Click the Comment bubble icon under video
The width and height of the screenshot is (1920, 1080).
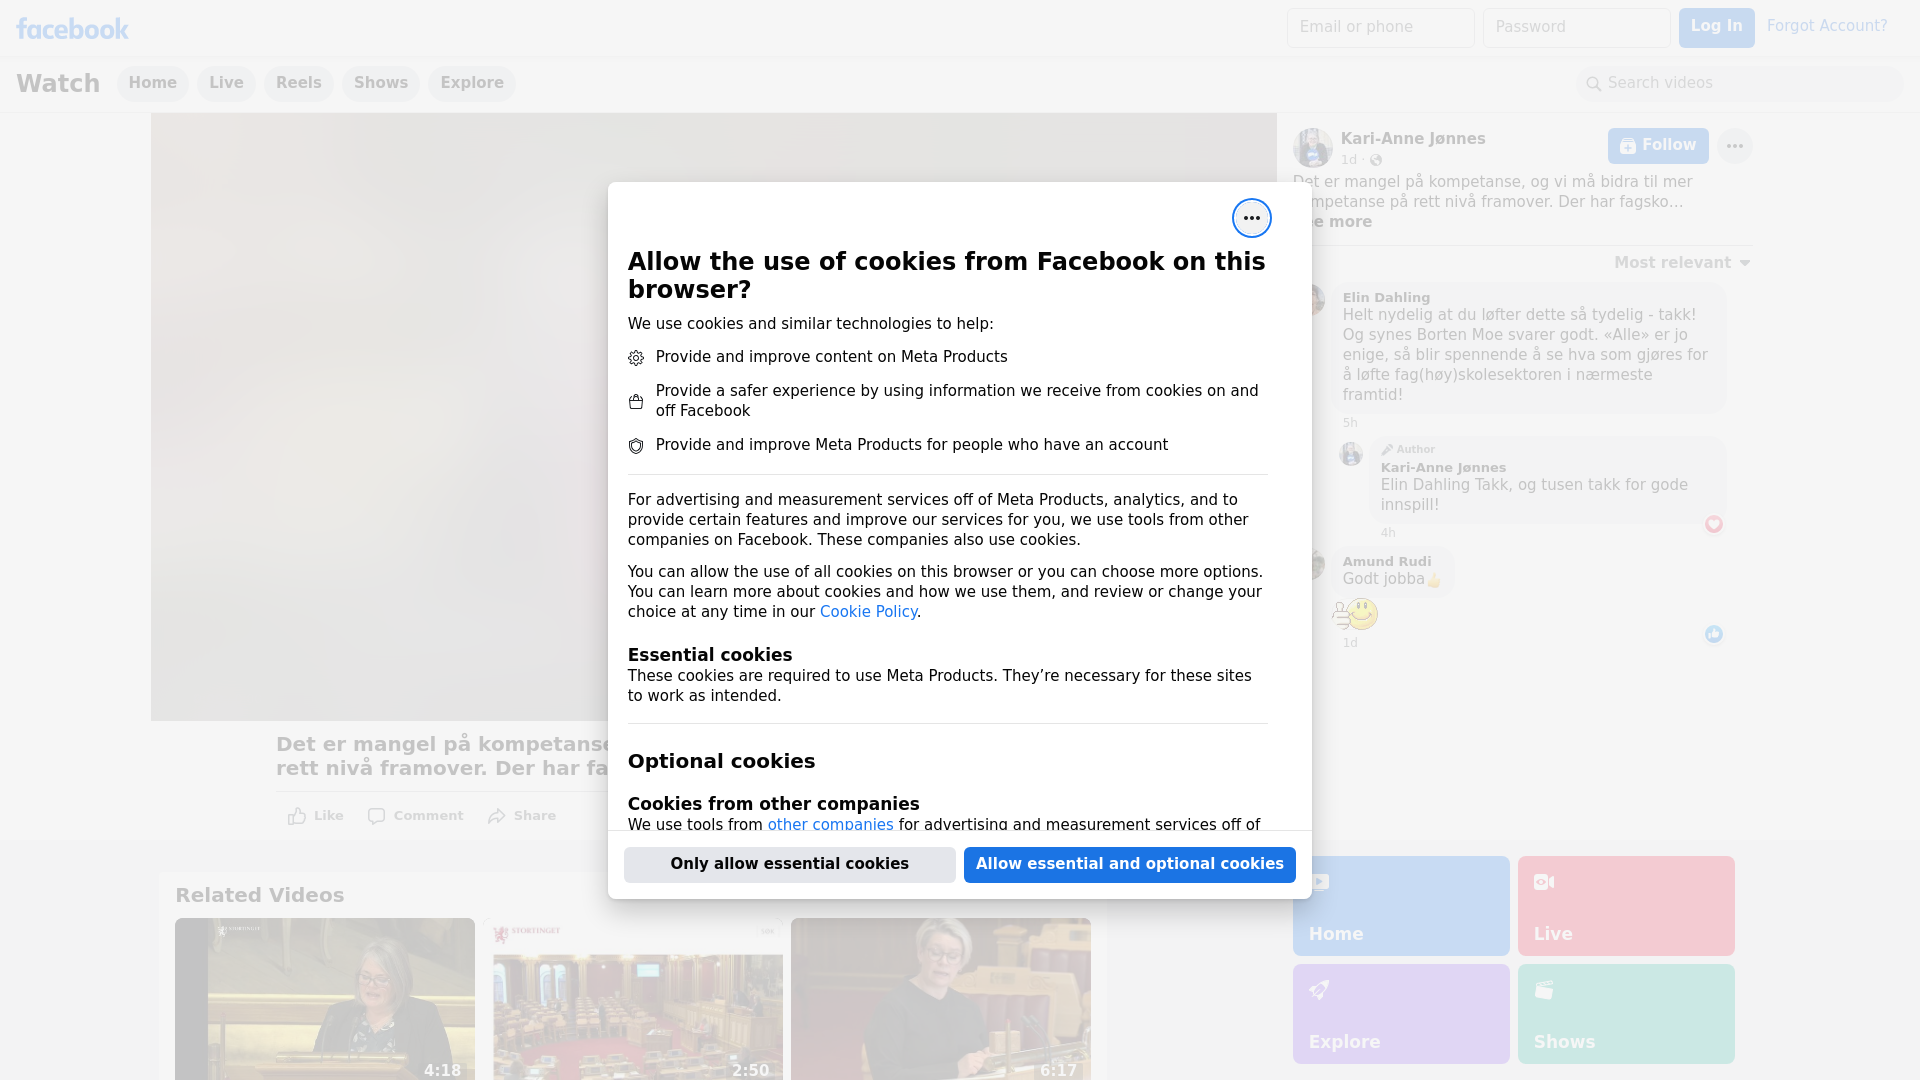coord(376,816)
